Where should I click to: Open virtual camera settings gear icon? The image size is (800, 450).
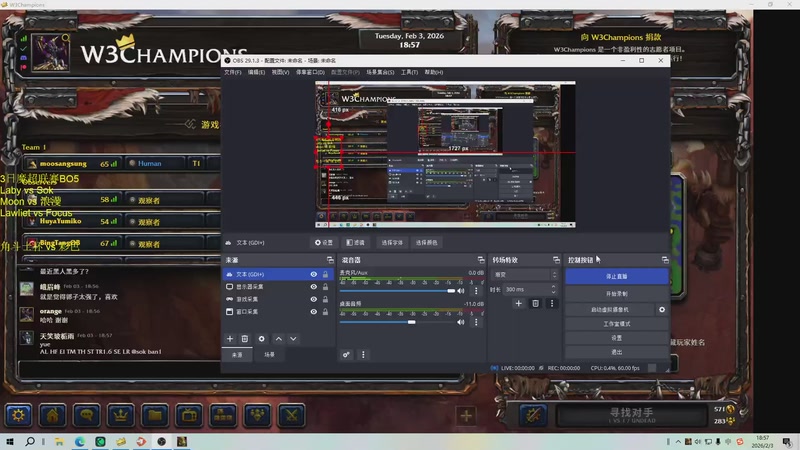(x=662, y=310)
